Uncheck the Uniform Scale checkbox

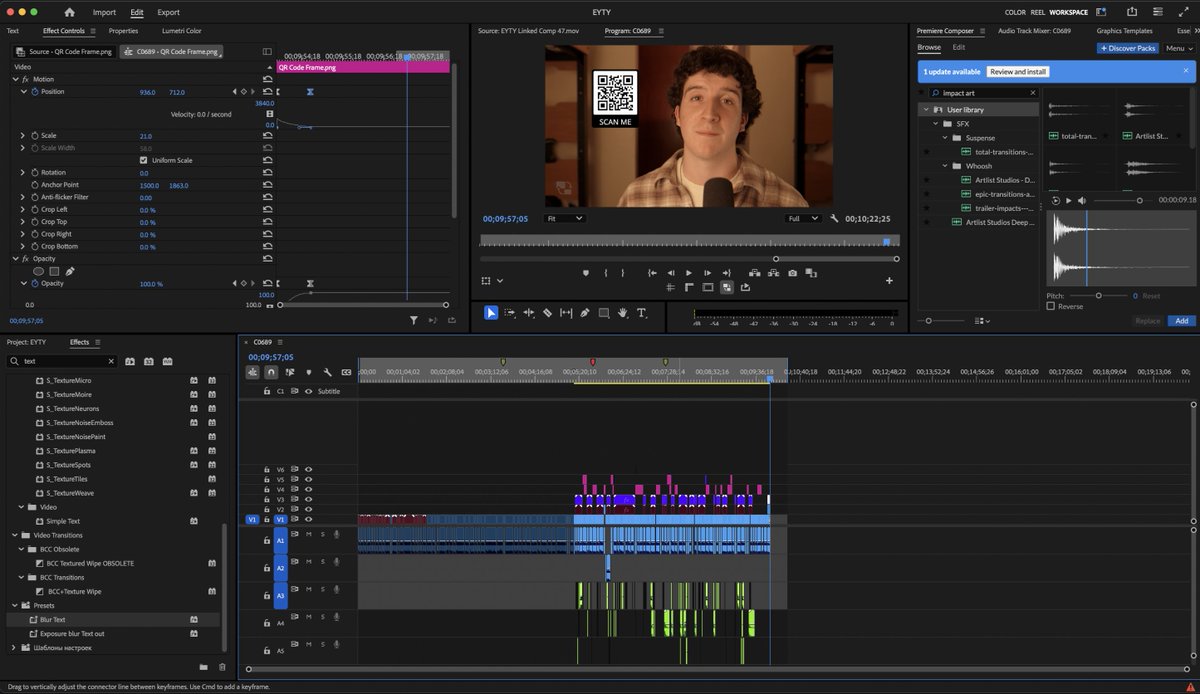point(143,160)
